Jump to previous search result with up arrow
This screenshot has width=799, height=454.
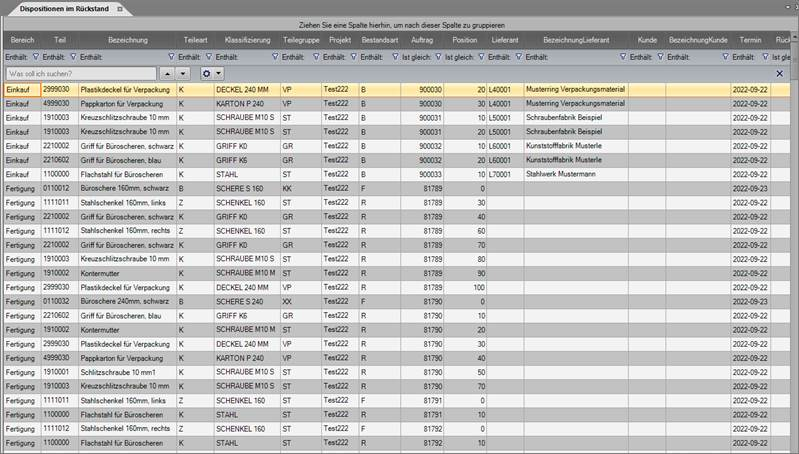(x=167, y=74)
